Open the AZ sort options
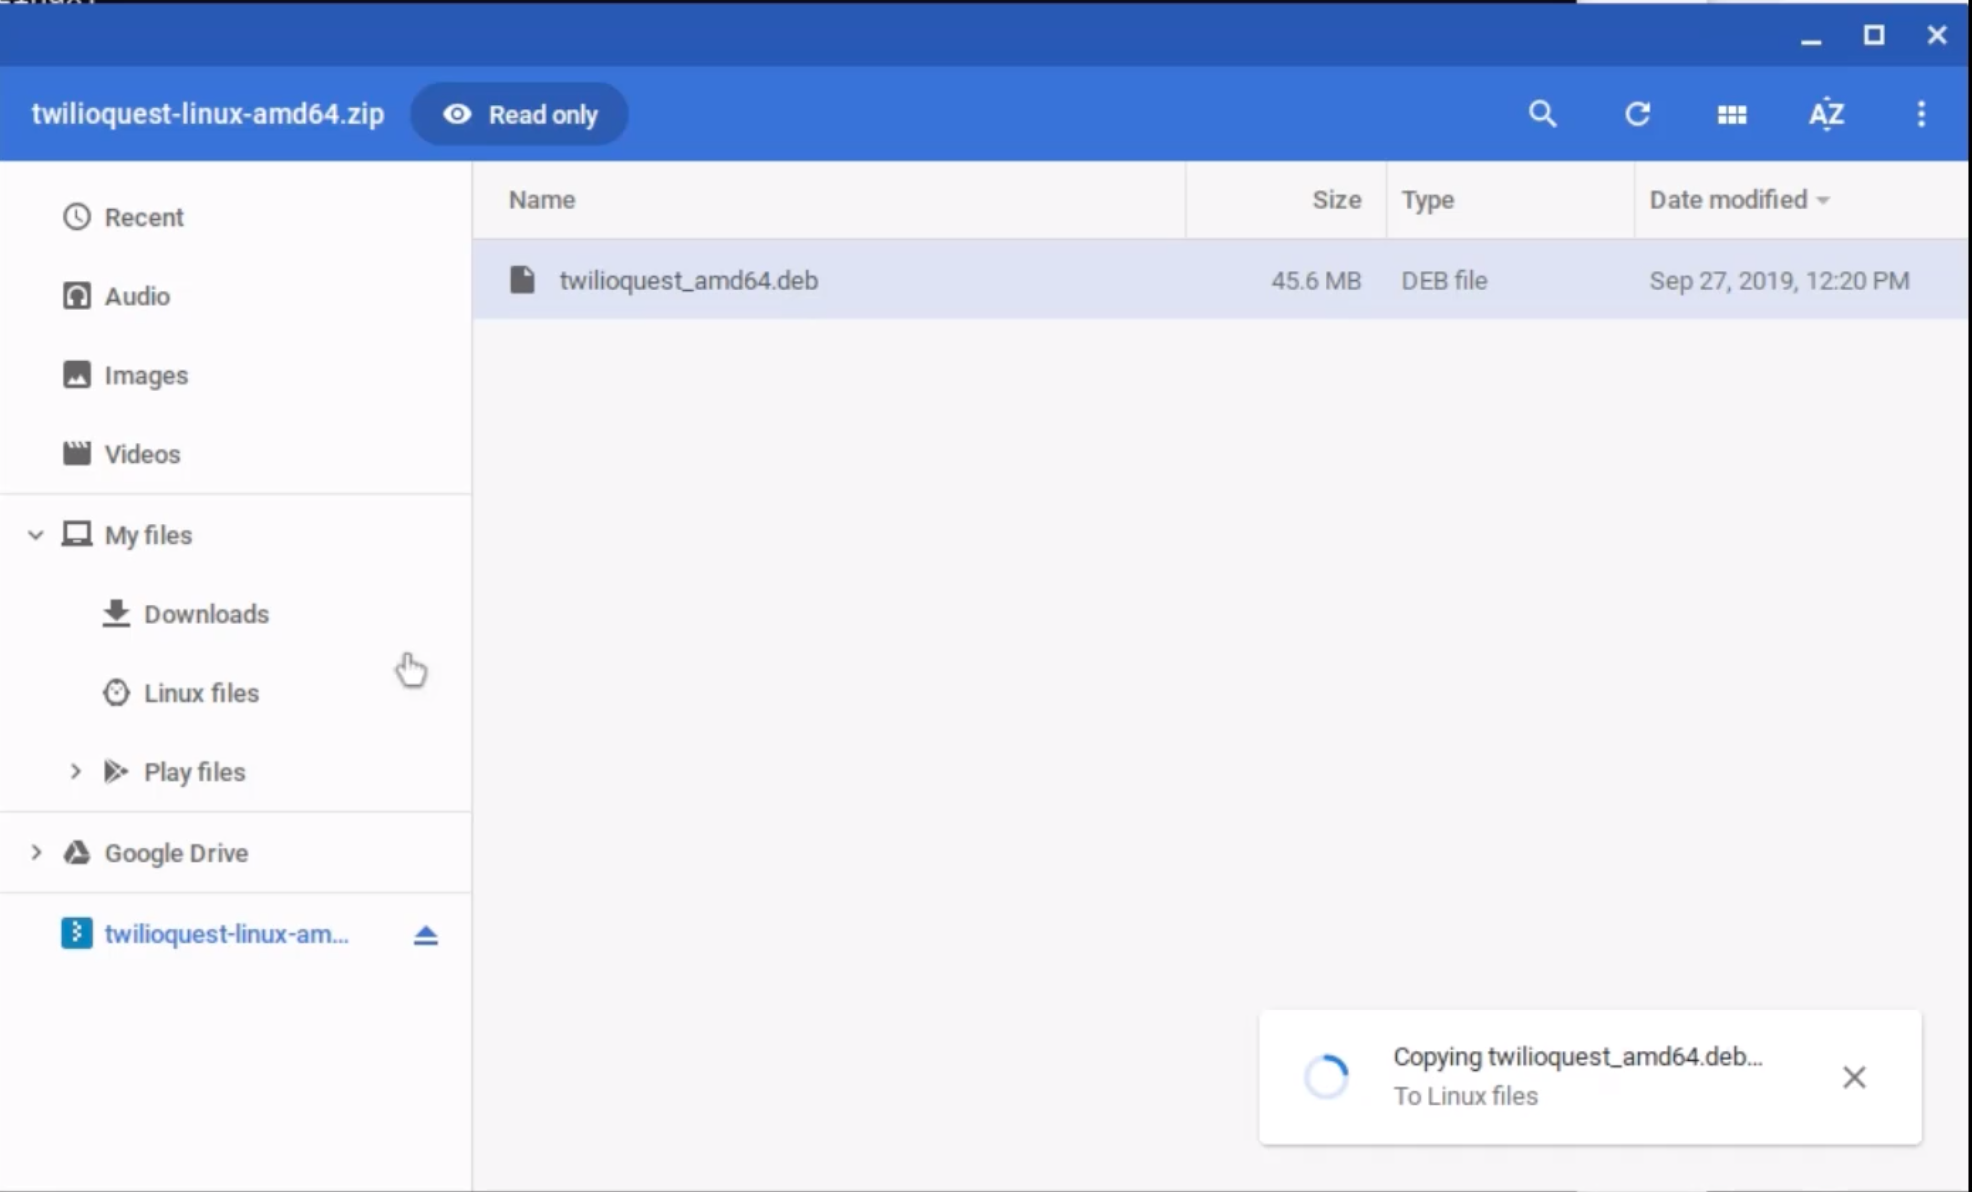Viewport: 1972px width, 1192px height. 1826,114
